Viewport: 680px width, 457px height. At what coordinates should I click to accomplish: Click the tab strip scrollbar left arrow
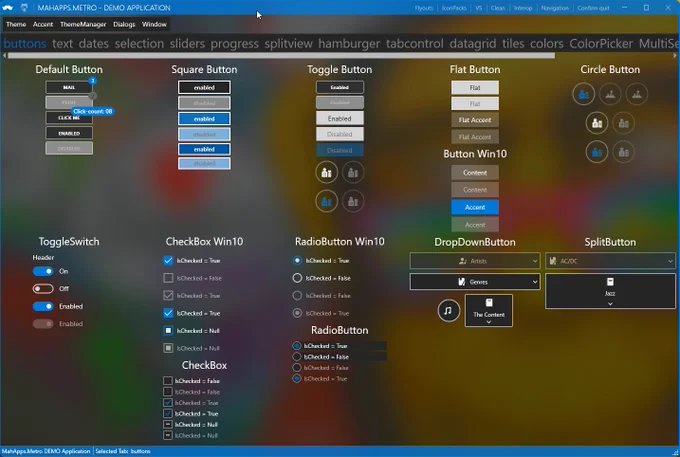[4, 55]
